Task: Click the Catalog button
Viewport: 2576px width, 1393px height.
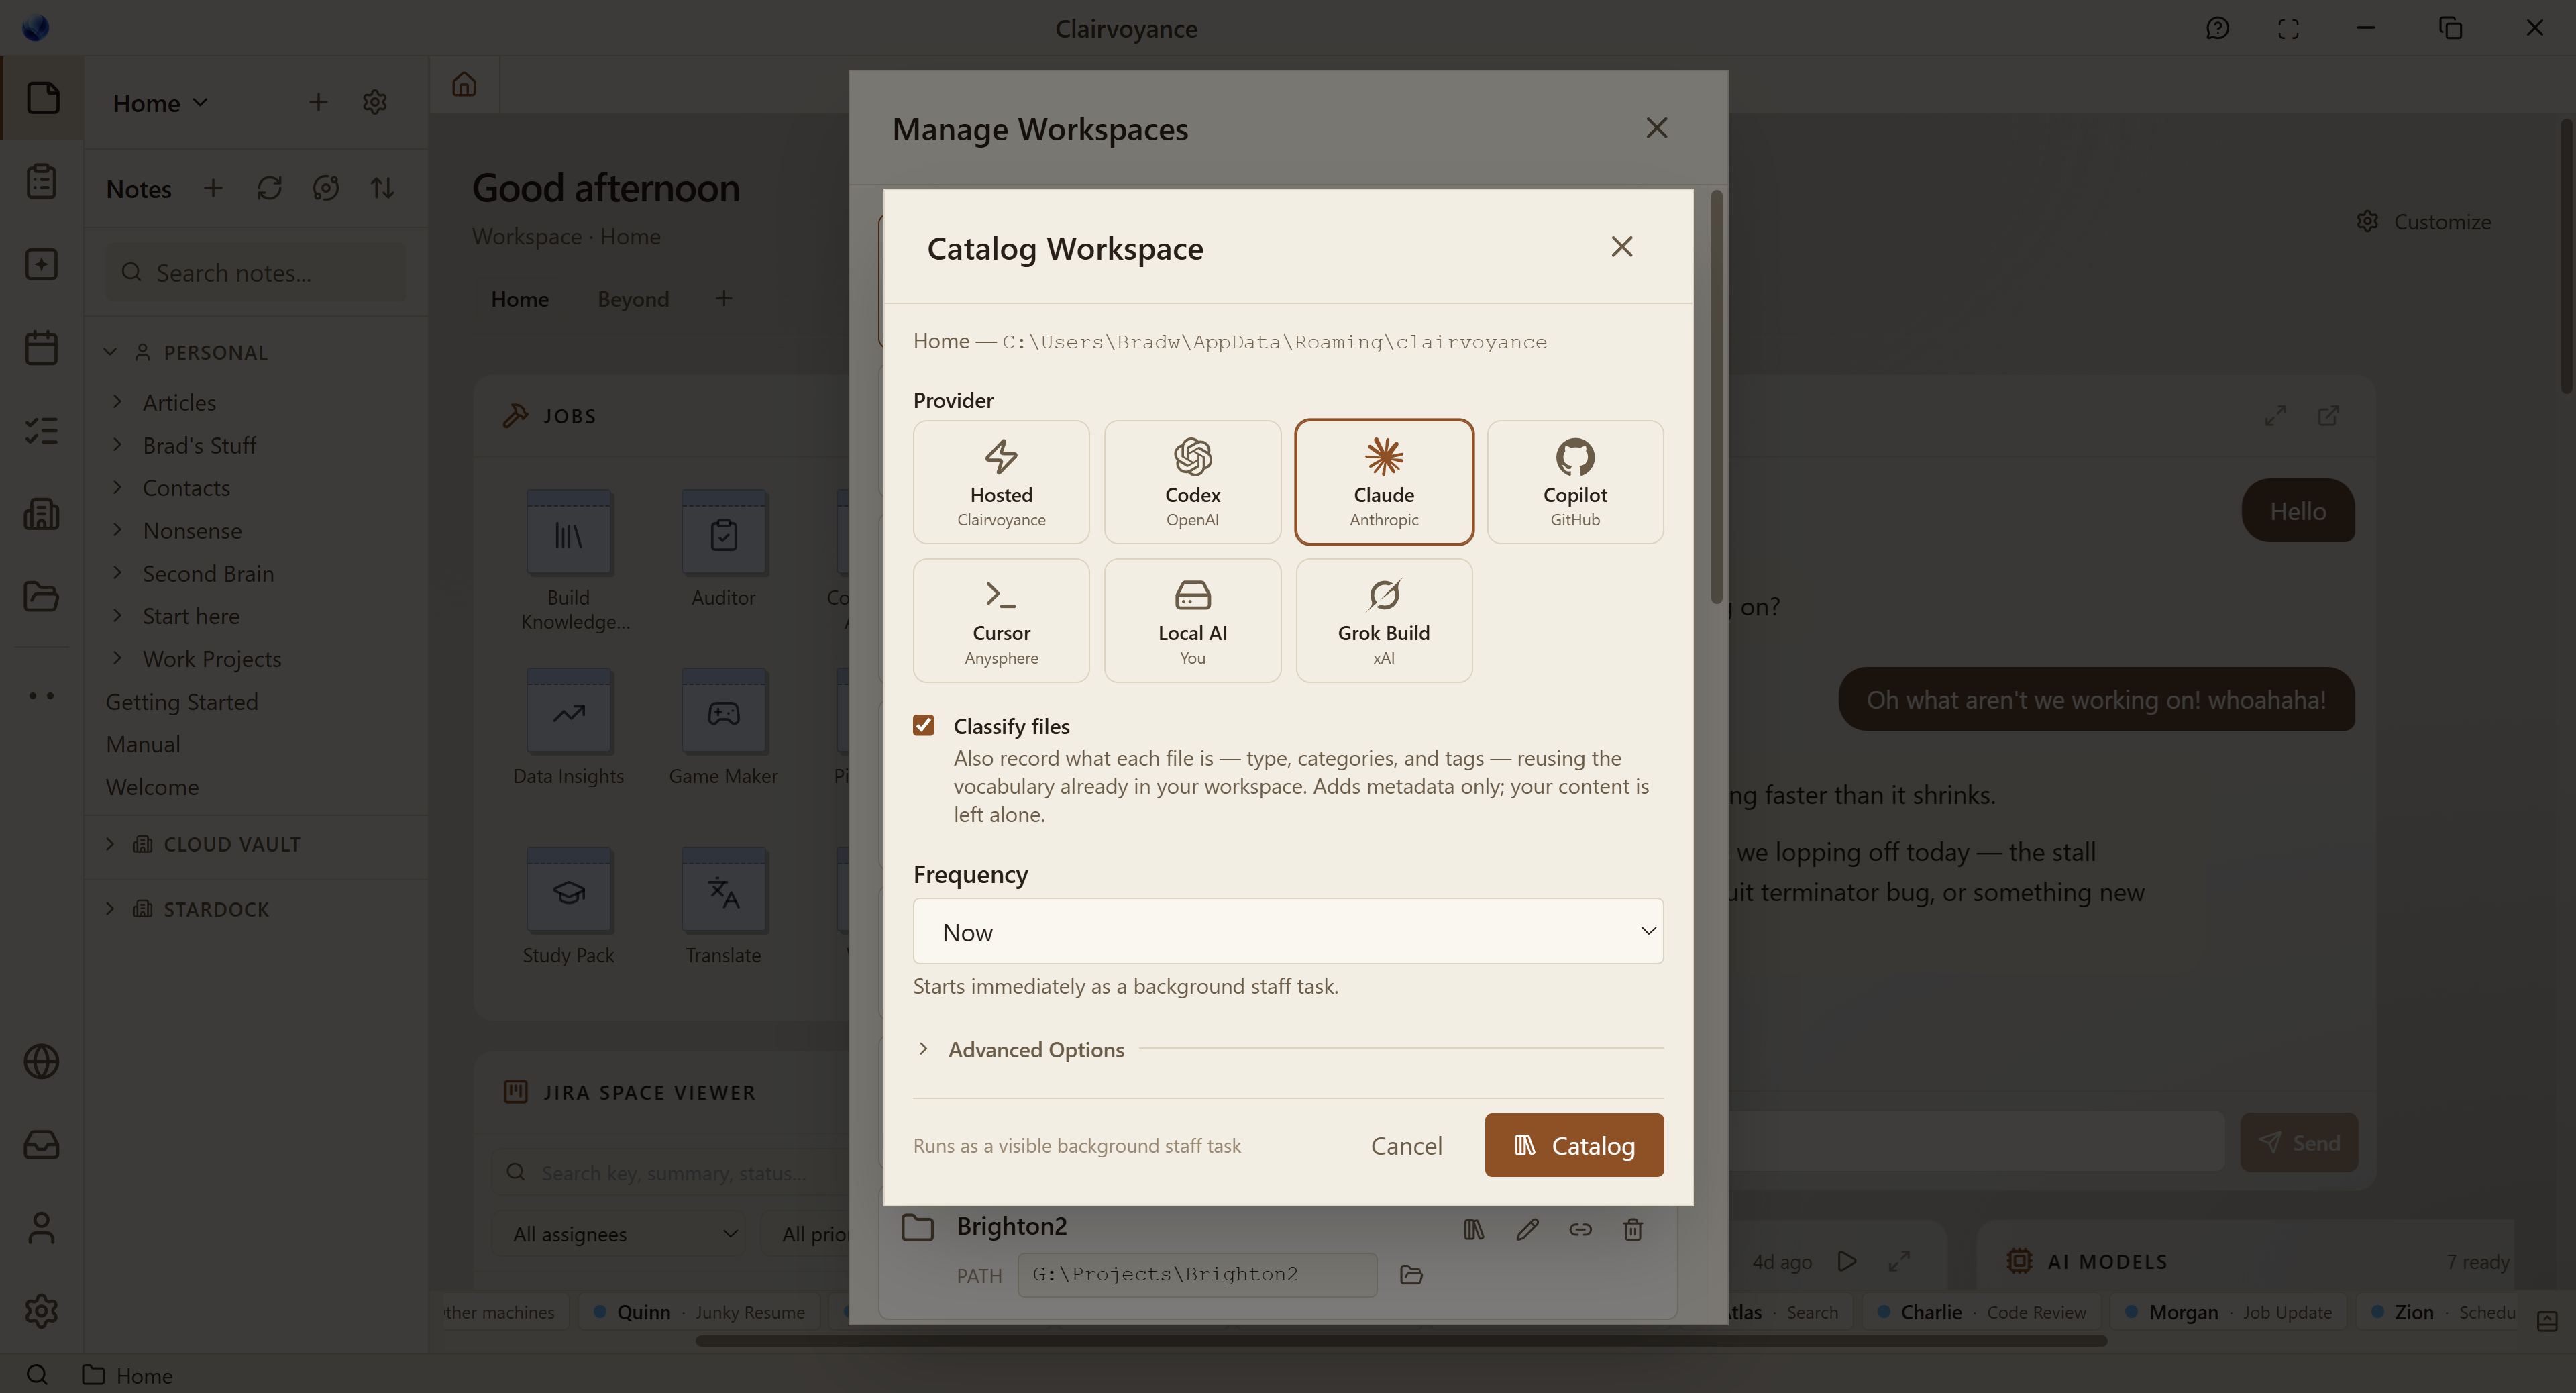Action: coord(1574,1145)
